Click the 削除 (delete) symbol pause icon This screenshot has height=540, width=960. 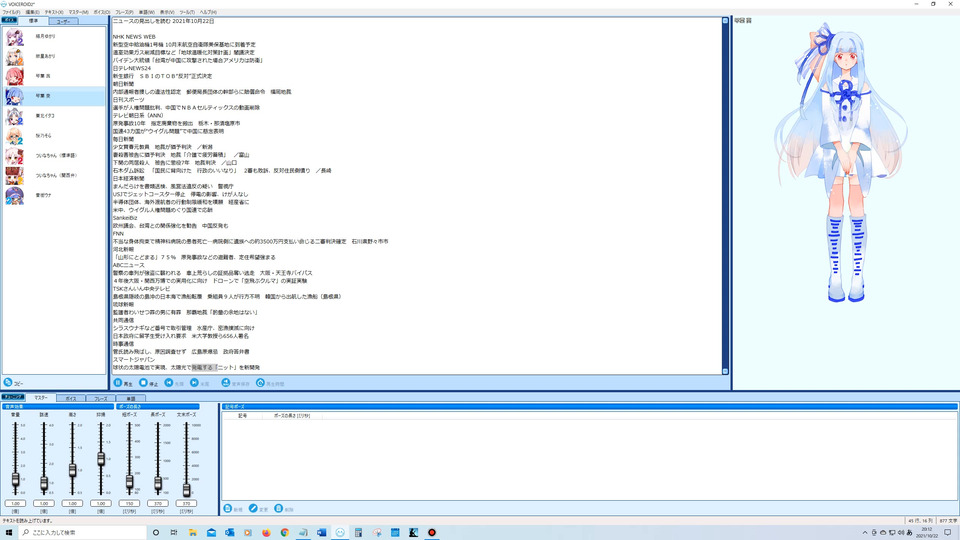(x=279, y=509)
